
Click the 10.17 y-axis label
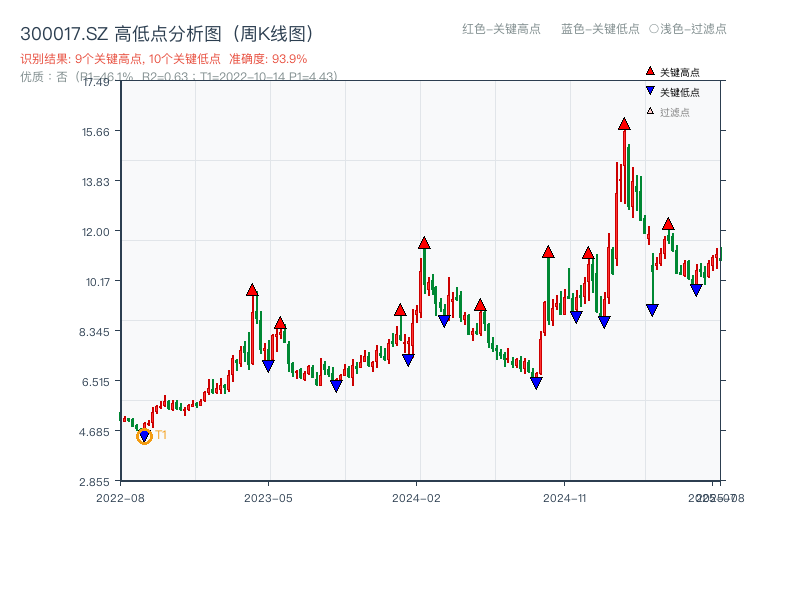[97, 282]
